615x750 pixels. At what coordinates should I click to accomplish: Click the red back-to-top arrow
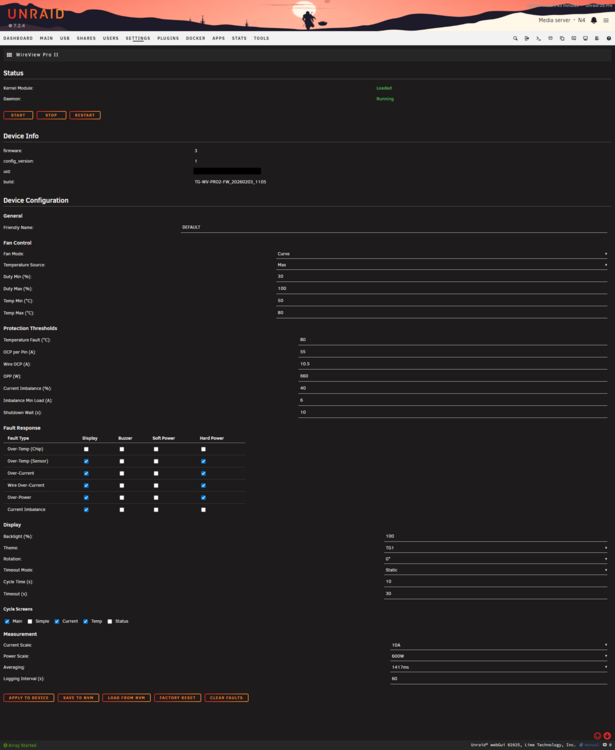[597, 736]
